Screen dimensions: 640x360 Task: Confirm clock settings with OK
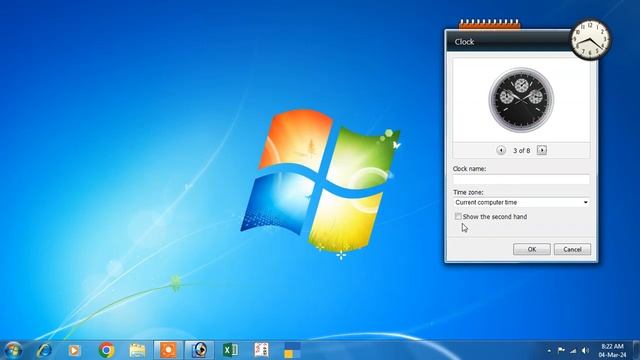tap(531, 249)
